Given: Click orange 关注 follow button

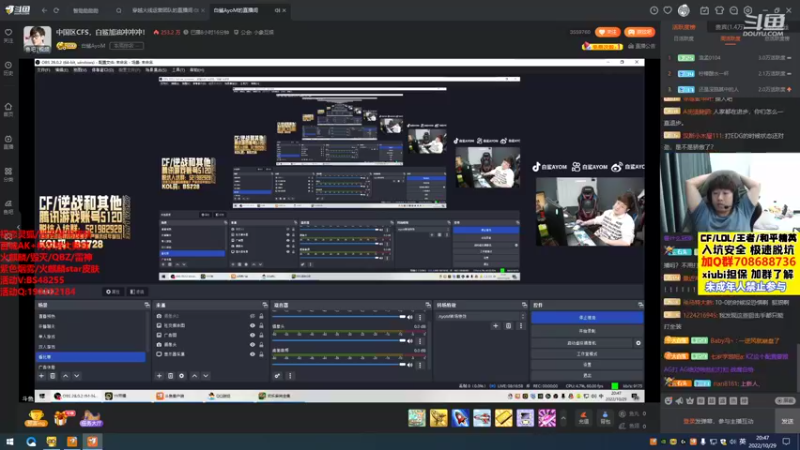Looking at the screenshot, I should [x=608, y=32].
